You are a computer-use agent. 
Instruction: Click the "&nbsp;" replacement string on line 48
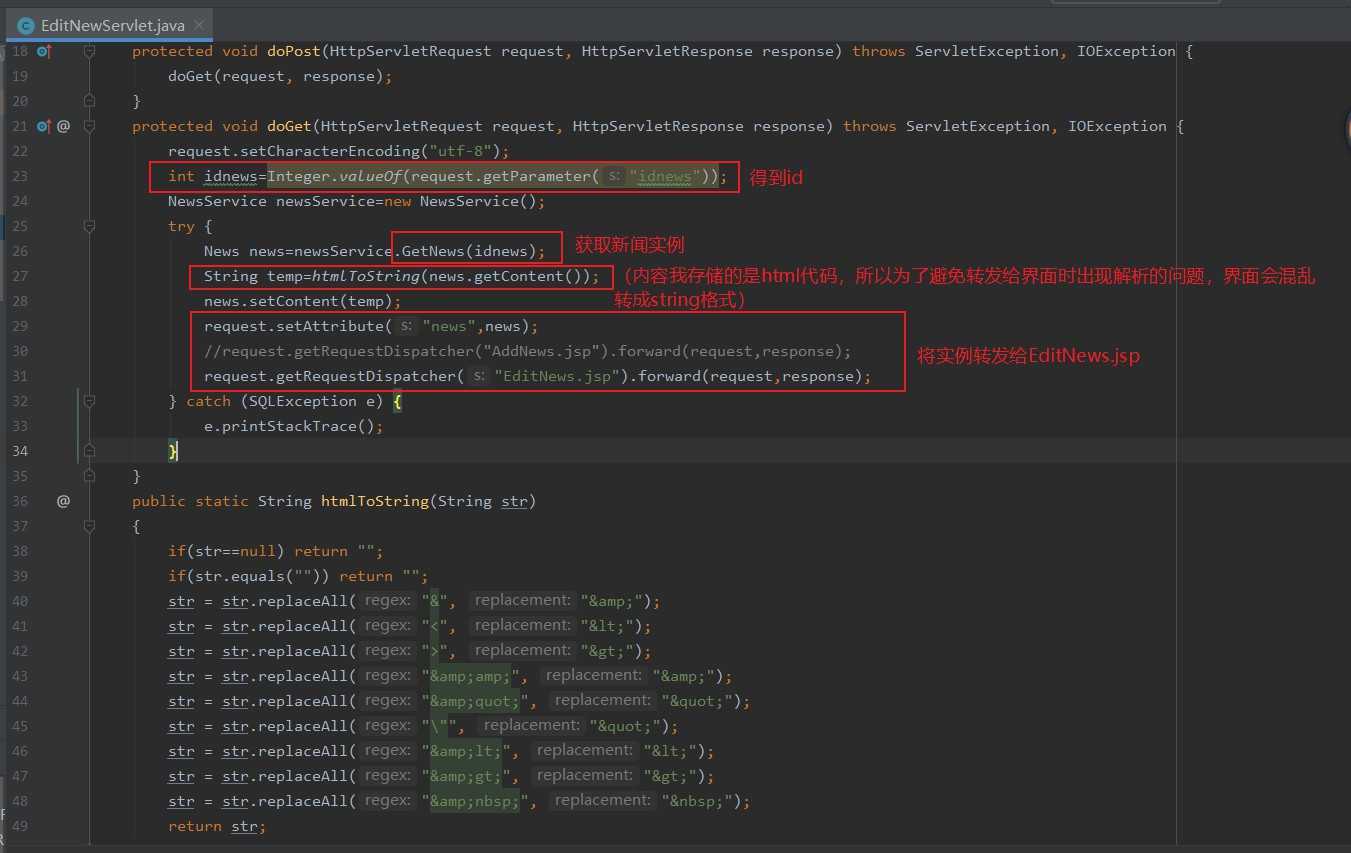pos(697,801)
